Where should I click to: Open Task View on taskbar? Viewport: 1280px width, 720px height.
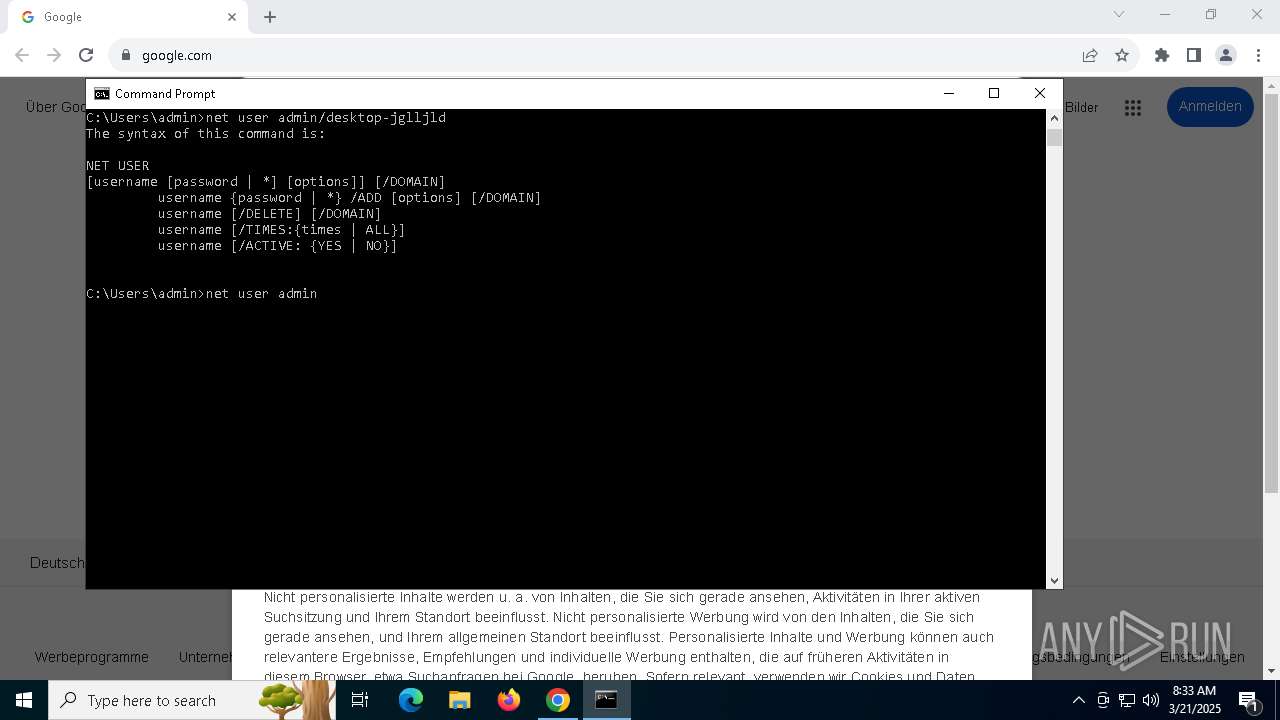(x=361, y=700)
